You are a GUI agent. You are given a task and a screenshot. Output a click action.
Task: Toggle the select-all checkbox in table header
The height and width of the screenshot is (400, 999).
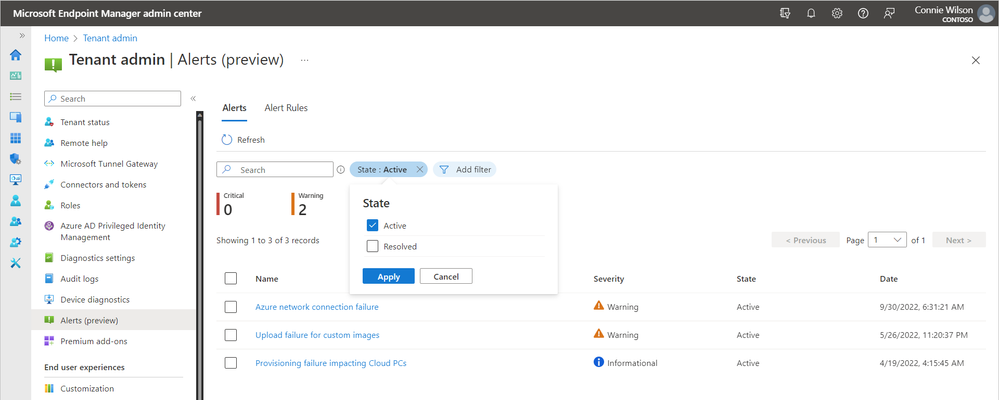pos(231,278)
